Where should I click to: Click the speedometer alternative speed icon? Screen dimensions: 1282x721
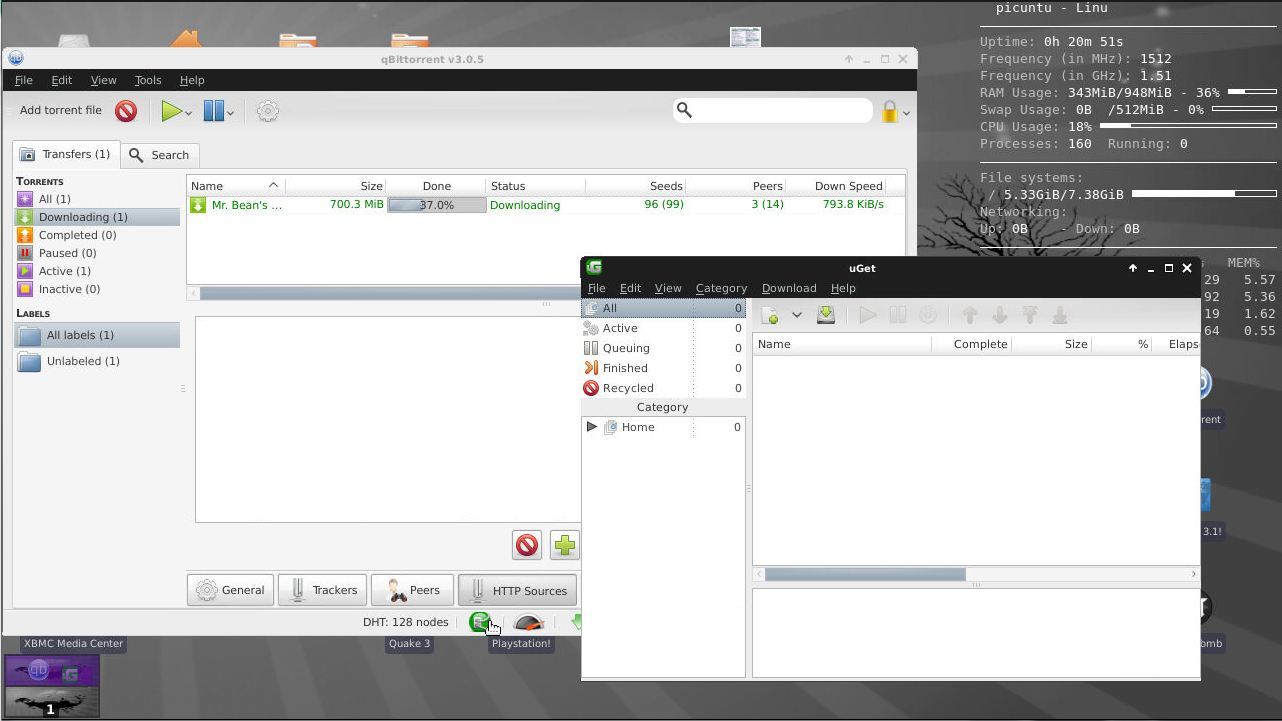tap(529, 622)
